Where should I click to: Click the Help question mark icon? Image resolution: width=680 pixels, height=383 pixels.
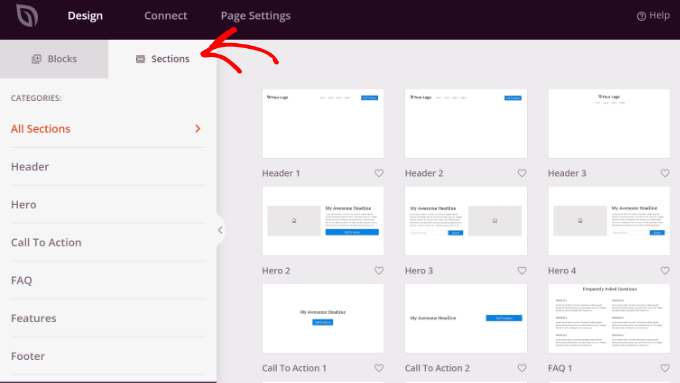(641, 16)
